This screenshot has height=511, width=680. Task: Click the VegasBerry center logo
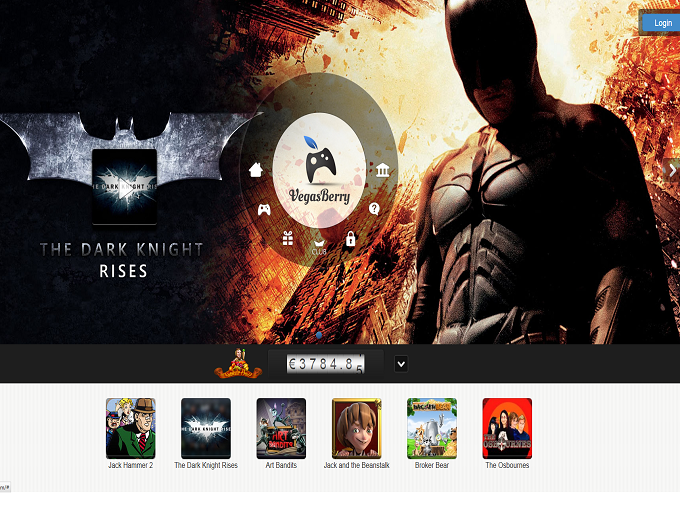[x=320, y=170]
